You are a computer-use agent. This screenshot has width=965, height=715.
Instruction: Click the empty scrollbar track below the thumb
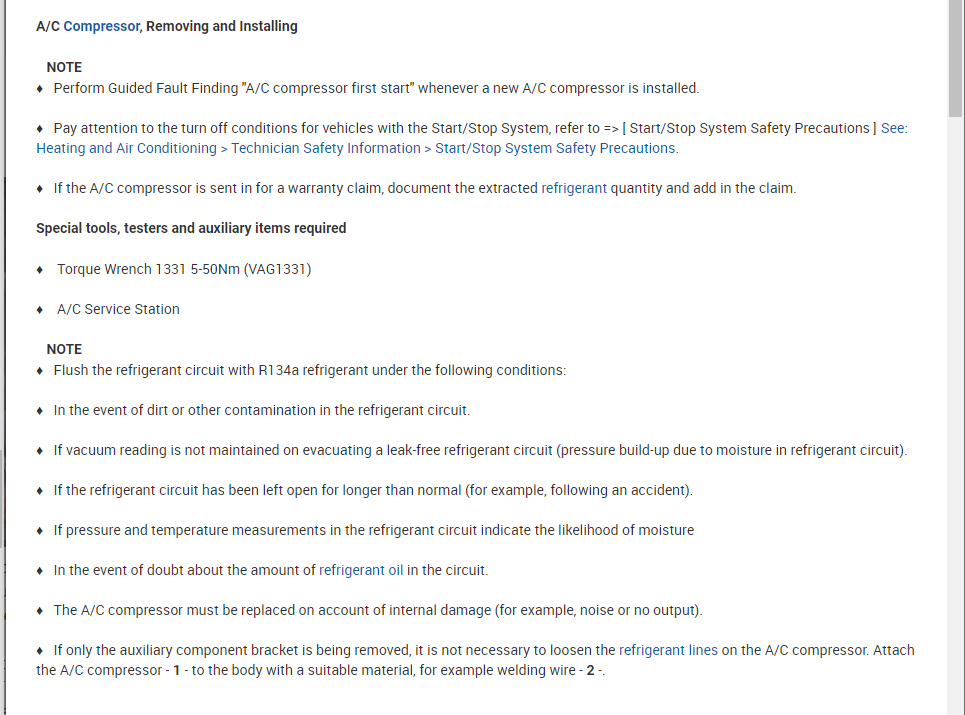[x=956, y=400]
